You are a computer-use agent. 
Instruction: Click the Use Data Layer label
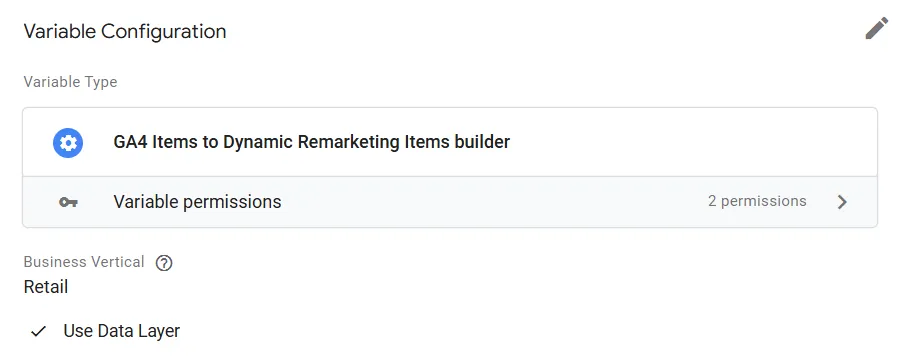122,331
